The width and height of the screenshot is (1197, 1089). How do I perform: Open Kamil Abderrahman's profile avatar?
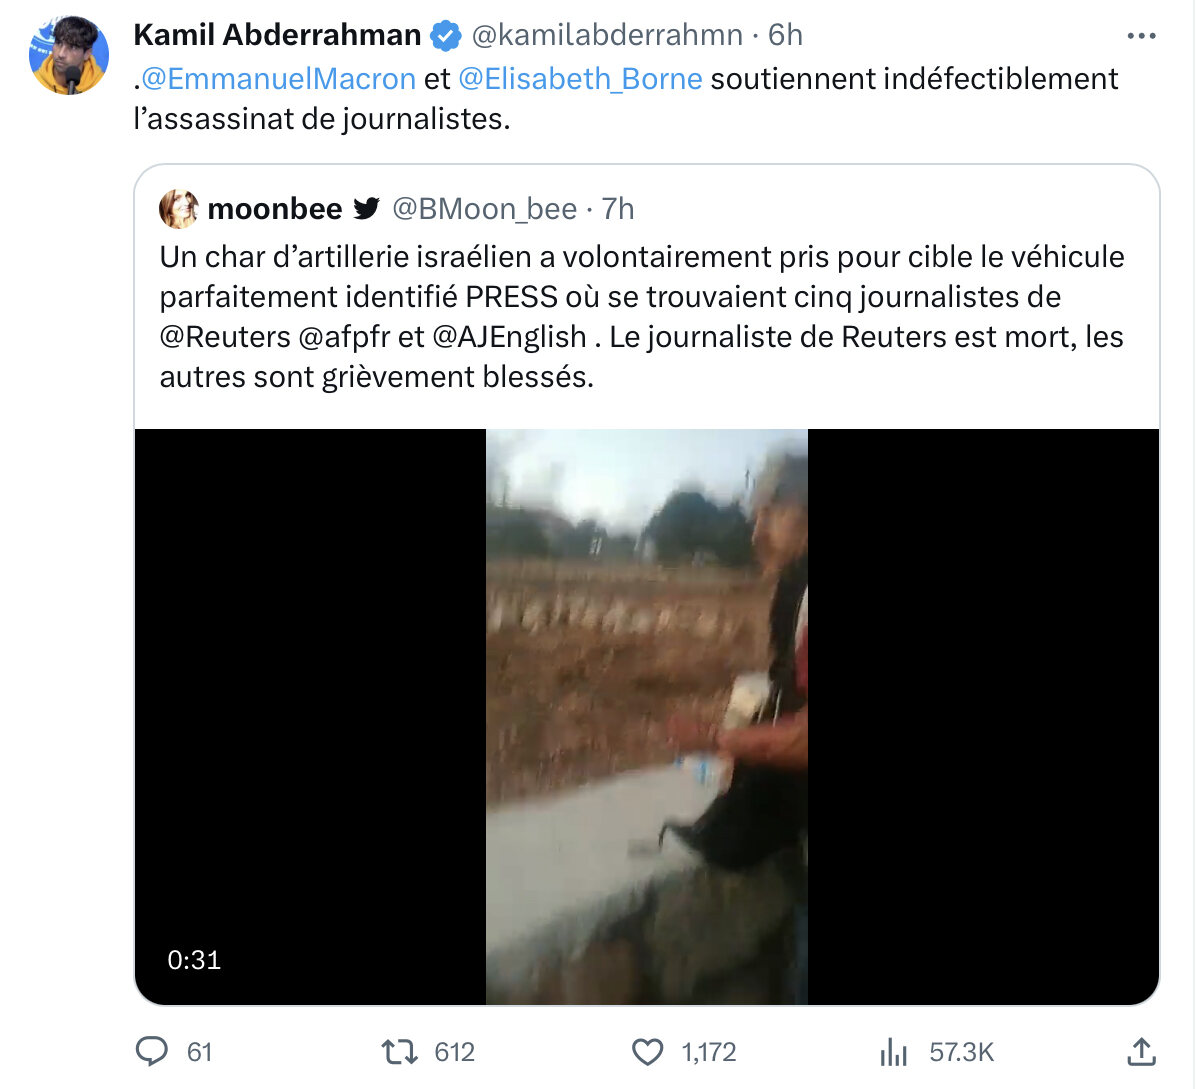(x=69, y=56)
